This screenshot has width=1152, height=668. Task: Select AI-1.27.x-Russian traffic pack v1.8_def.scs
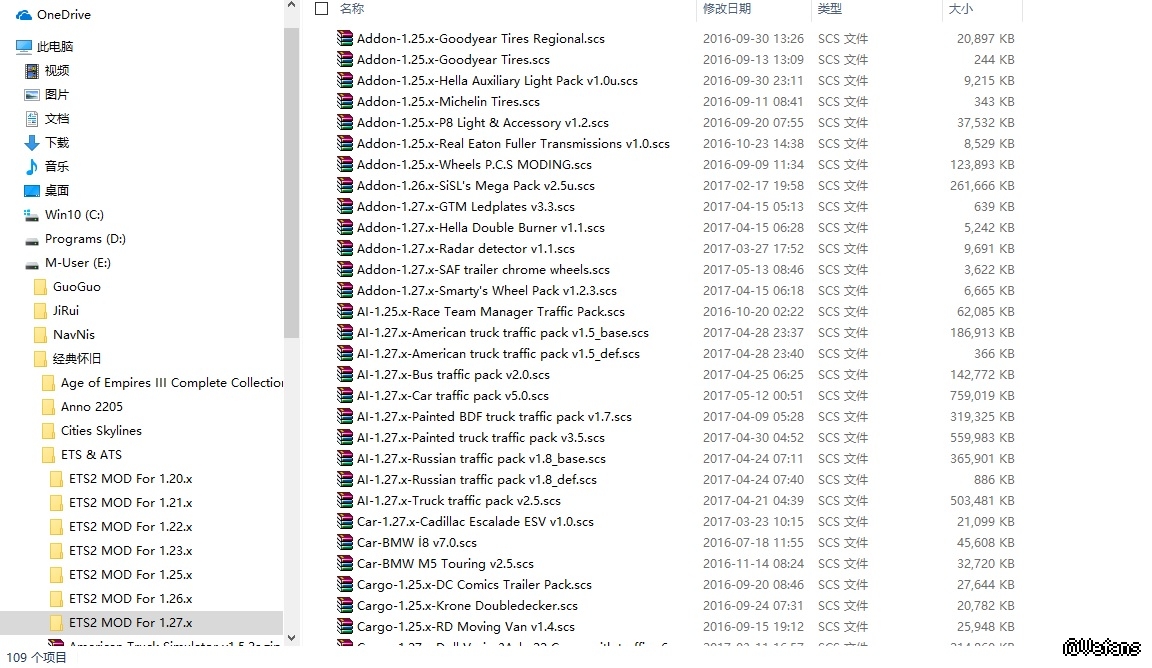(x=477, y=480)
